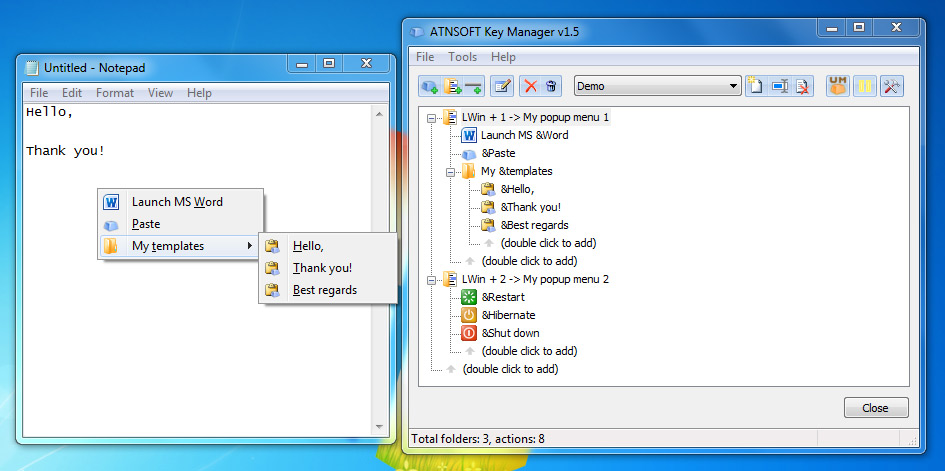Click the folder icon of My popup menu 1
The image size is (945, 471).
click(x=450, y=117)
